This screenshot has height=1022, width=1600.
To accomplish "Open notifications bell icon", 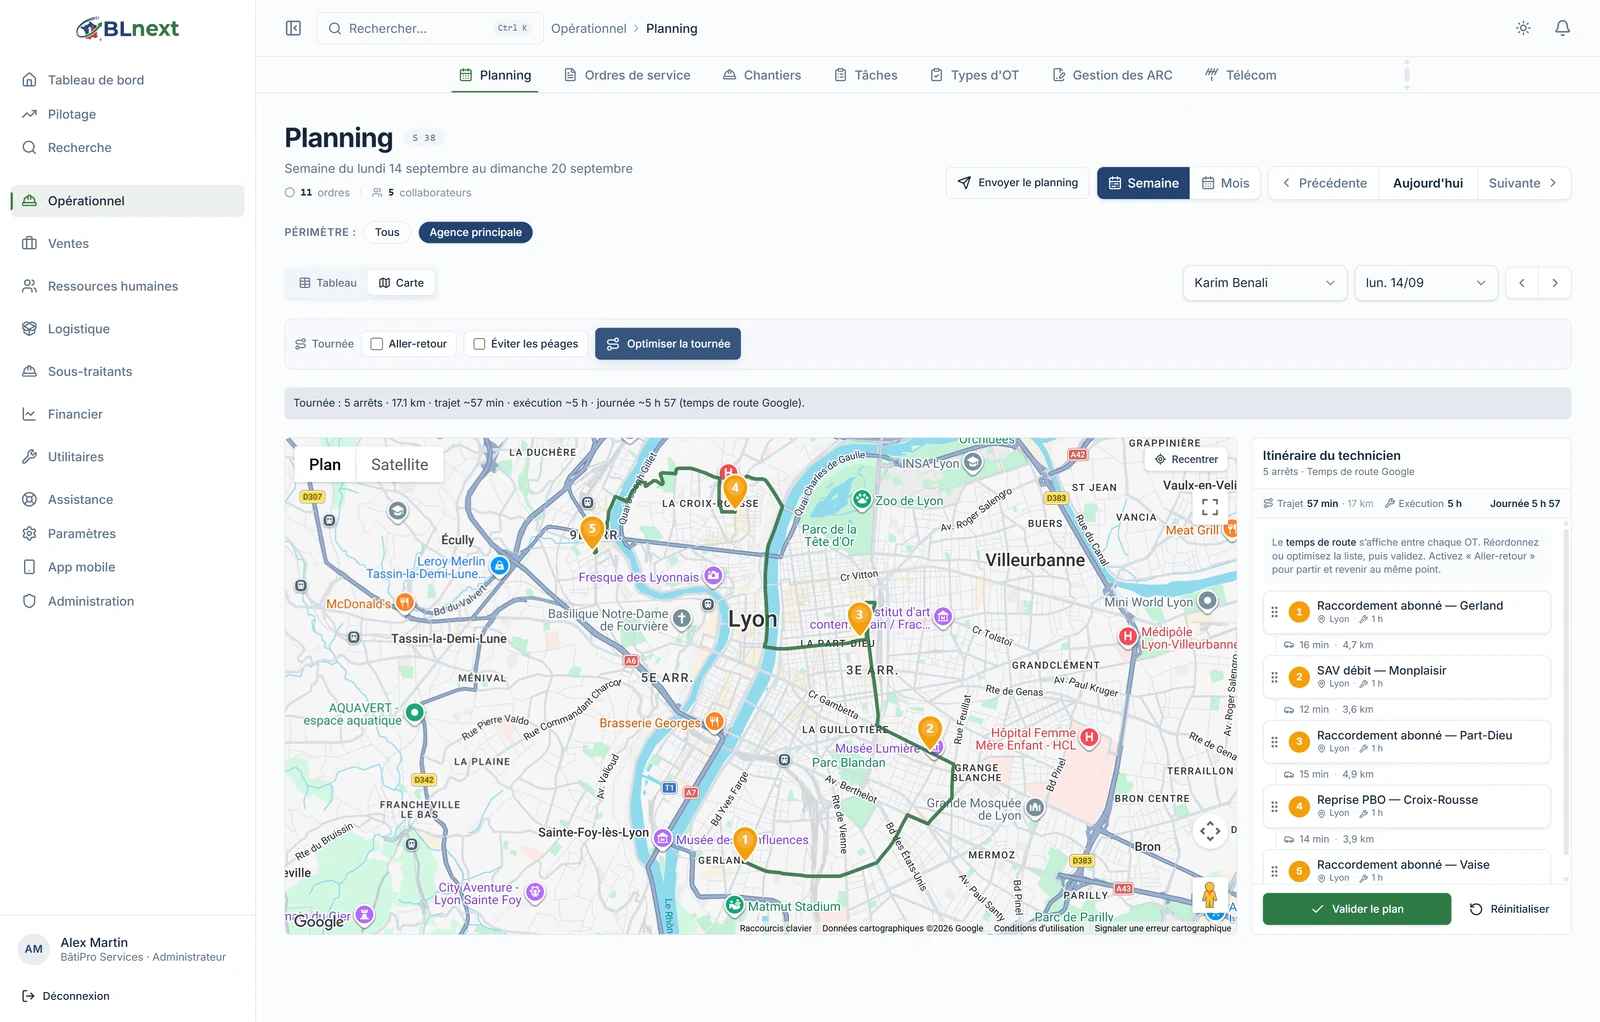I will tap(1562, 28).
